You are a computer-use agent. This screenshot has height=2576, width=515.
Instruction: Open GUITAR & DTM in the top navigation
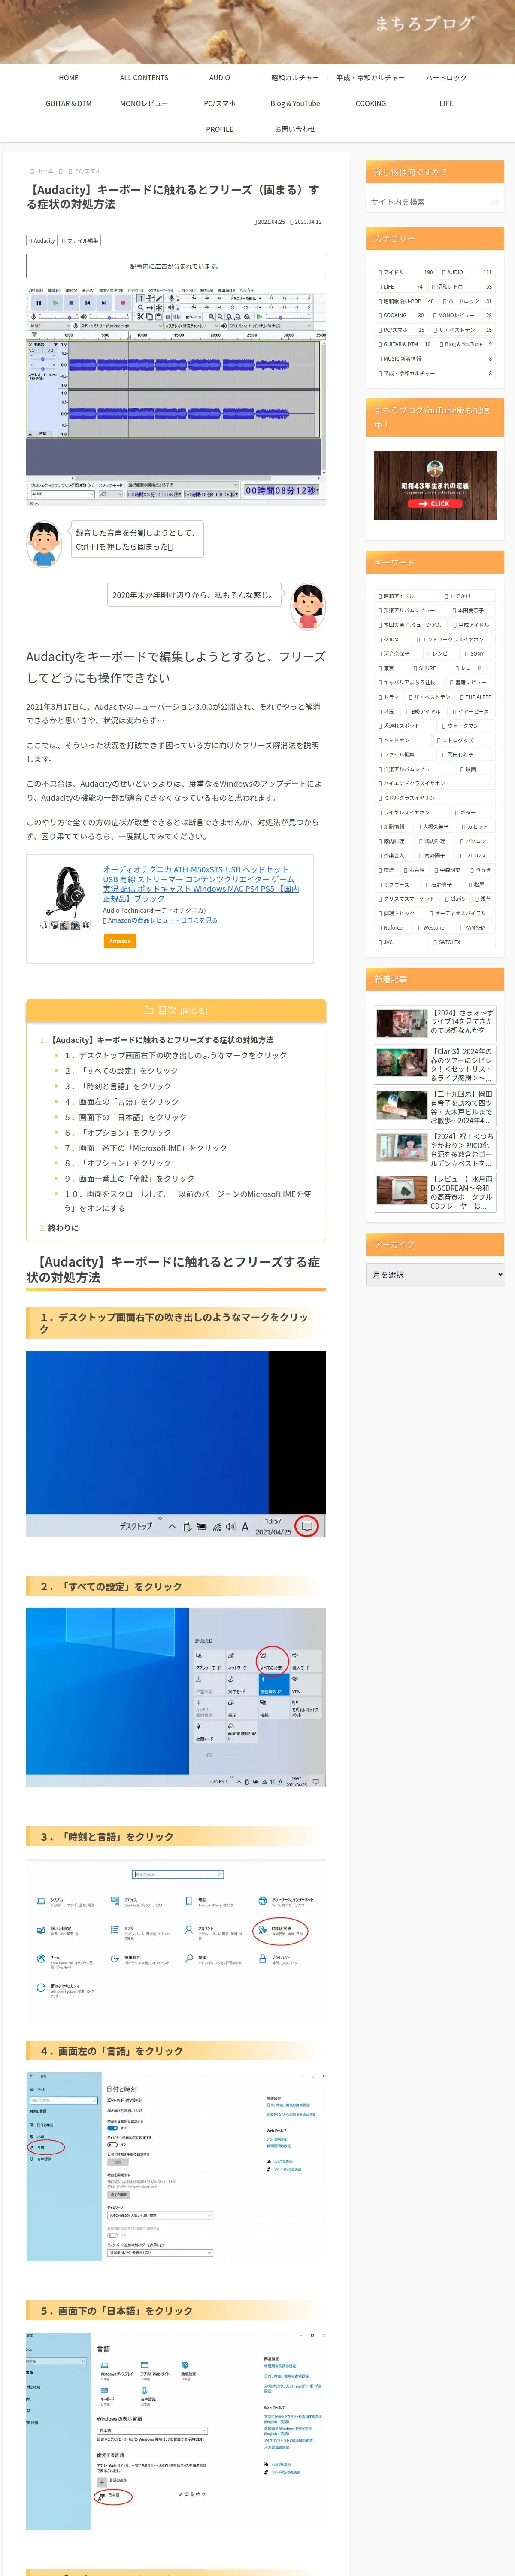[x=68, y=103]
